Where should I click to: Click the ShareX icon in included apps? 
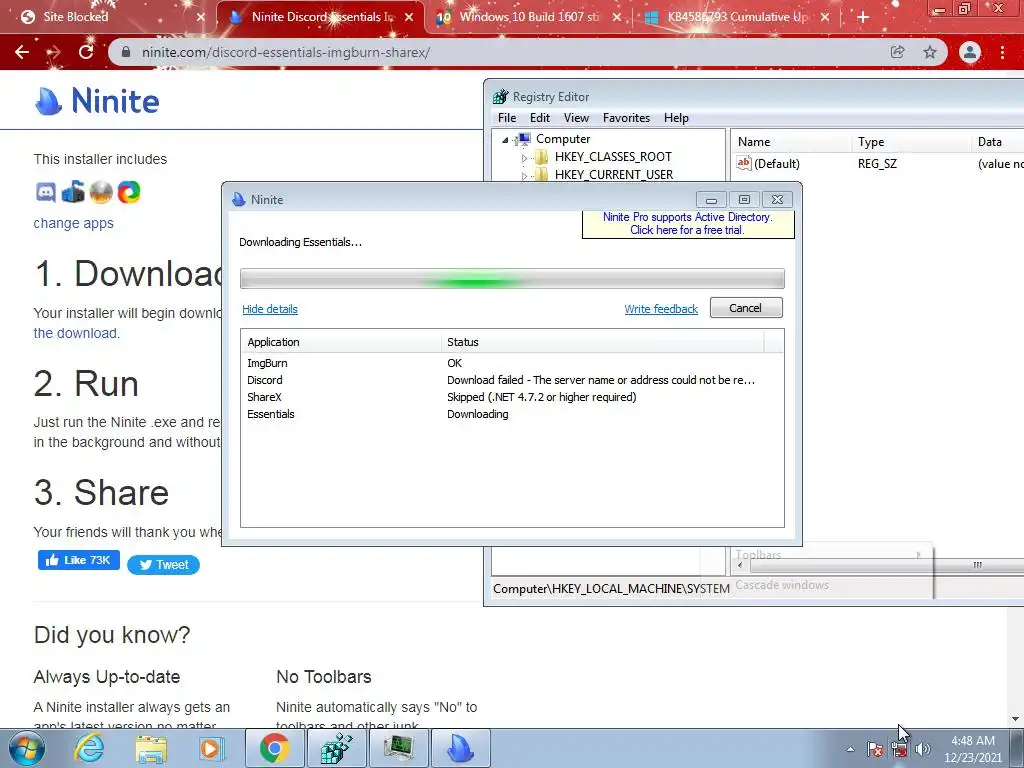129,192
